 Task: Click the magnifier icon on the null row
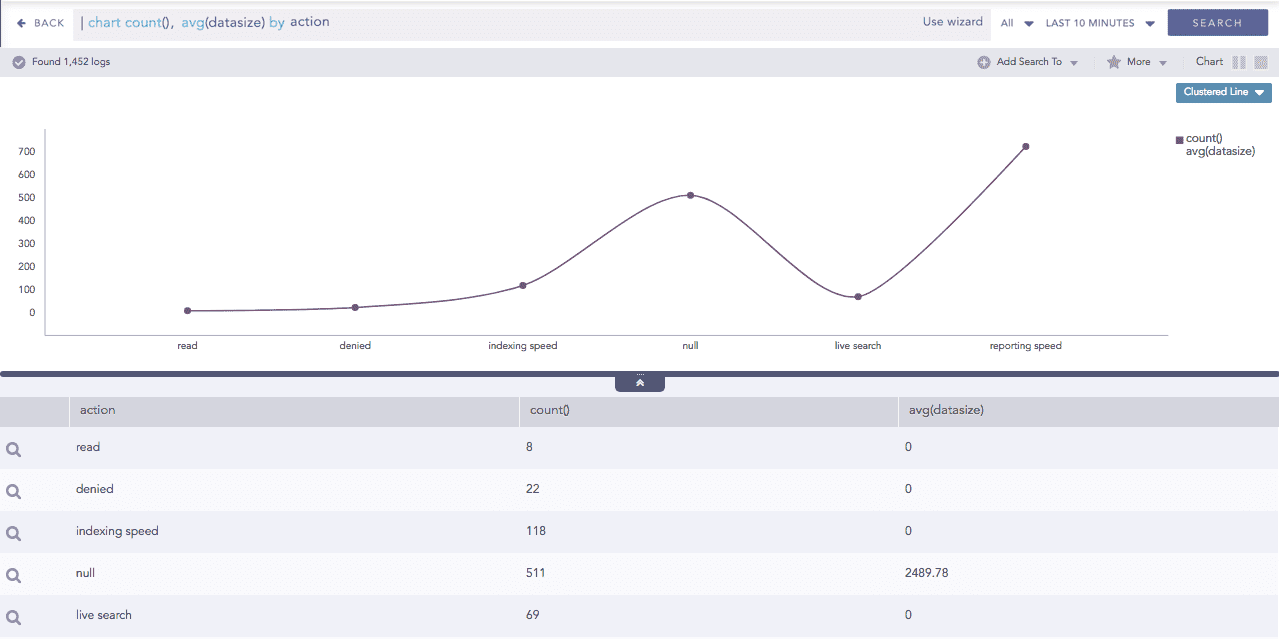(x=13, y=573)
